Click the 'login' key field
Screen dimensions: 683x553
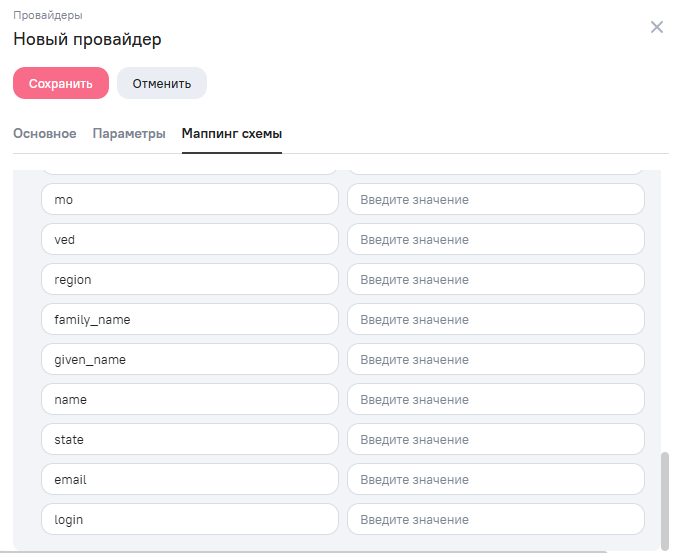point(190,520)
